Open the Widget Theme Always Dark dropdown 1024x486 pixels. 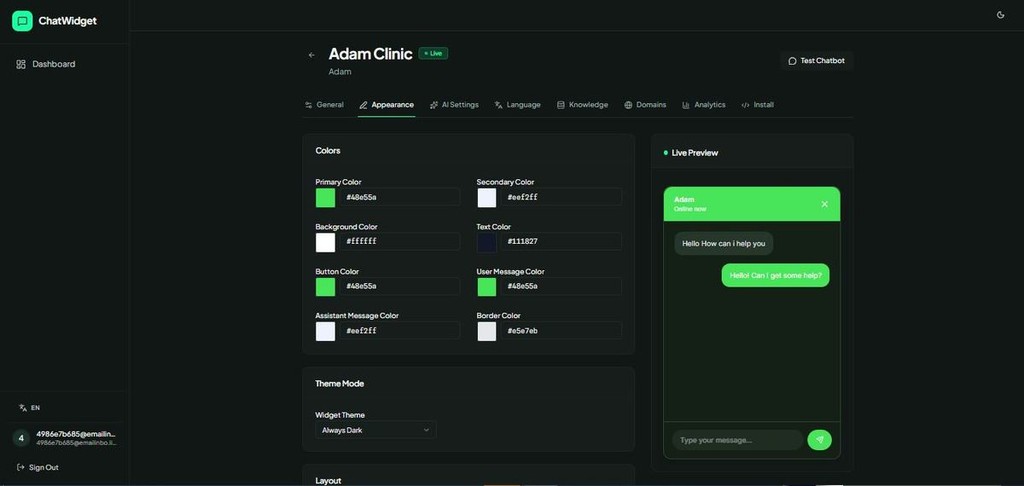click(376, 430)
